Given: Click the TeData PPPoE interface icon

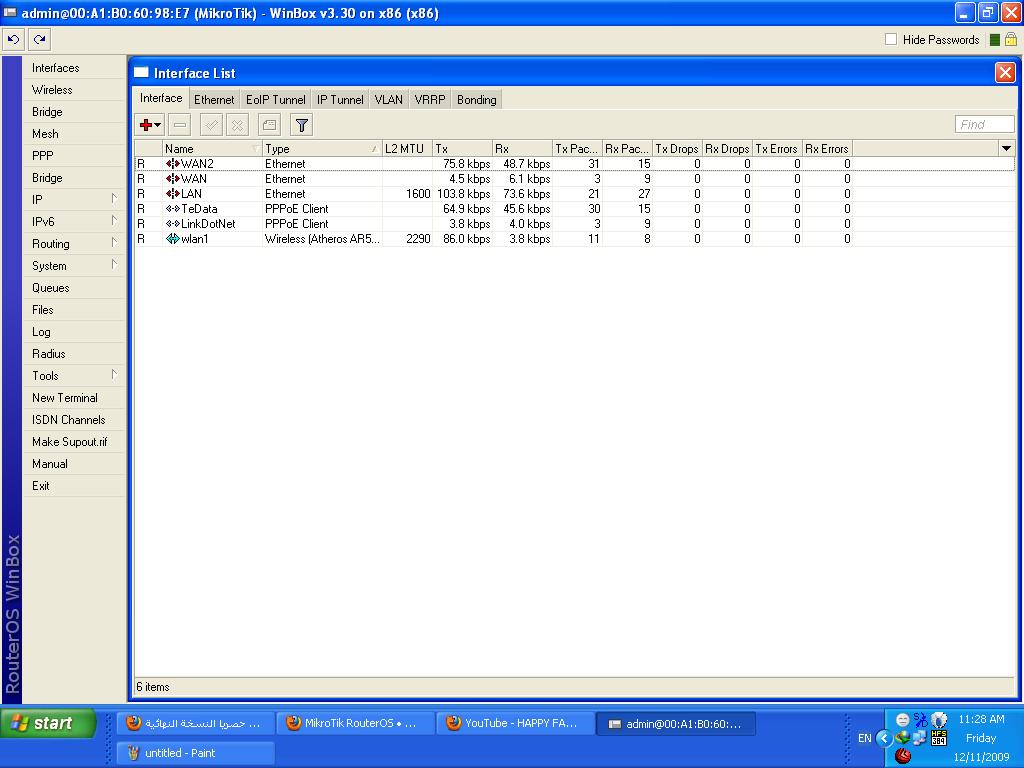Looking at the screenshot, I should click(x=172, y=209).
